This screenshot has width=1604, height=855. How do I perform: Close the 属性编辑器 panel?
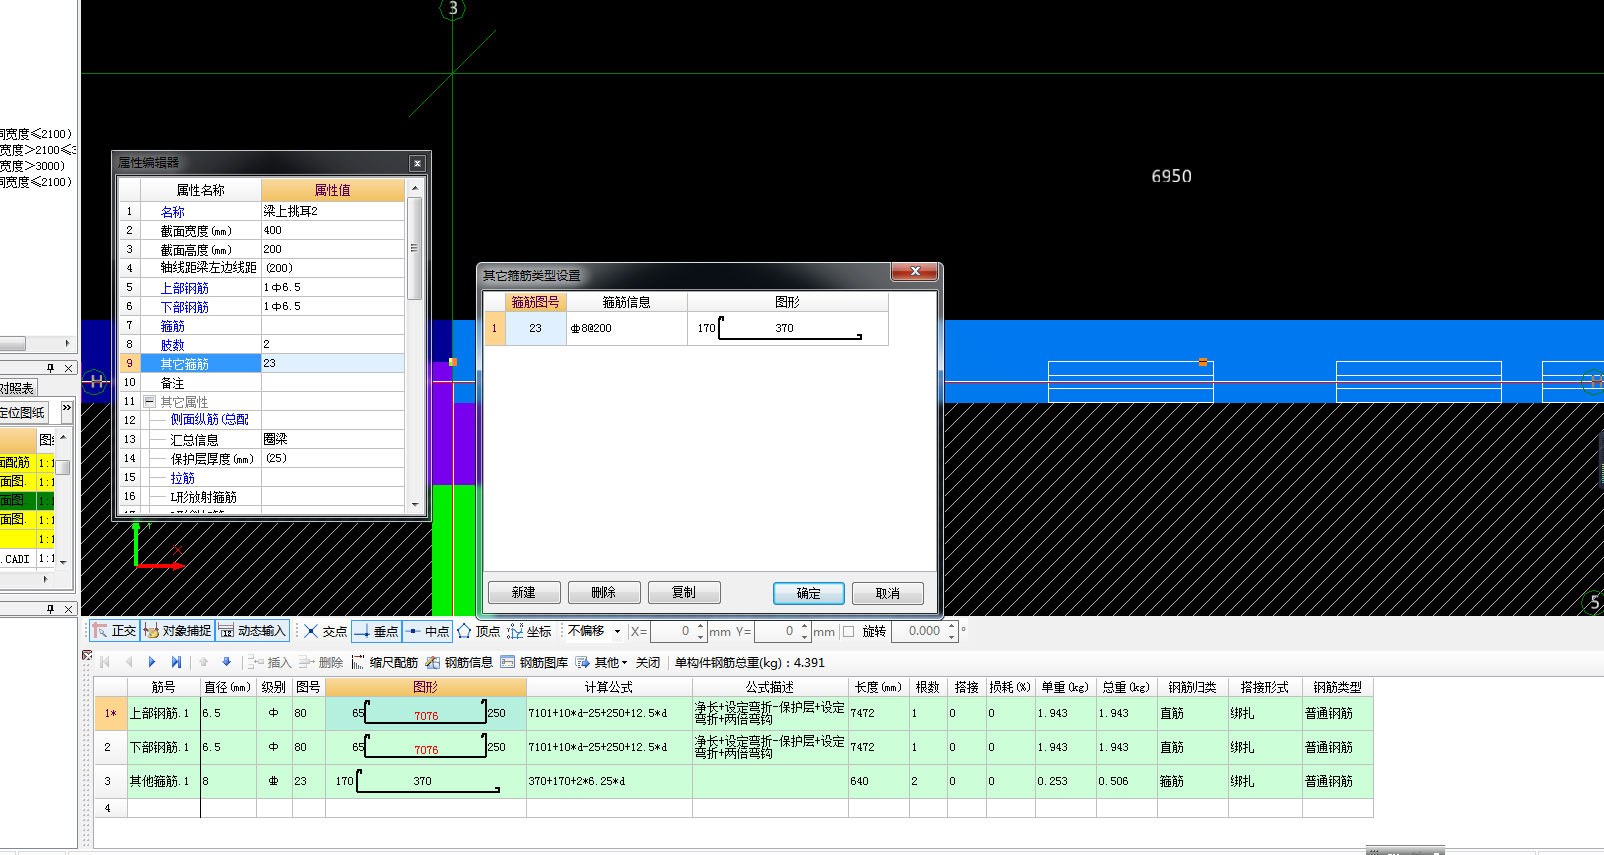[x=417, y=163]
